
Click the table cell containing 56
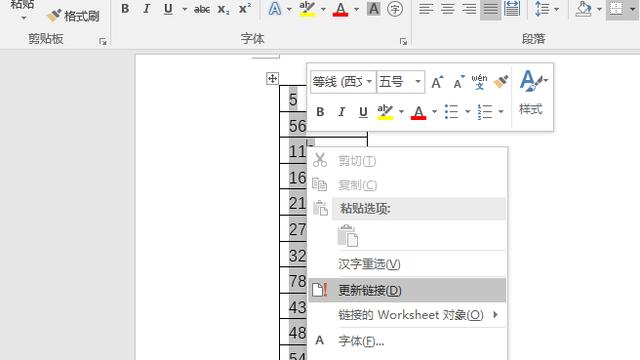pos(293,125)
